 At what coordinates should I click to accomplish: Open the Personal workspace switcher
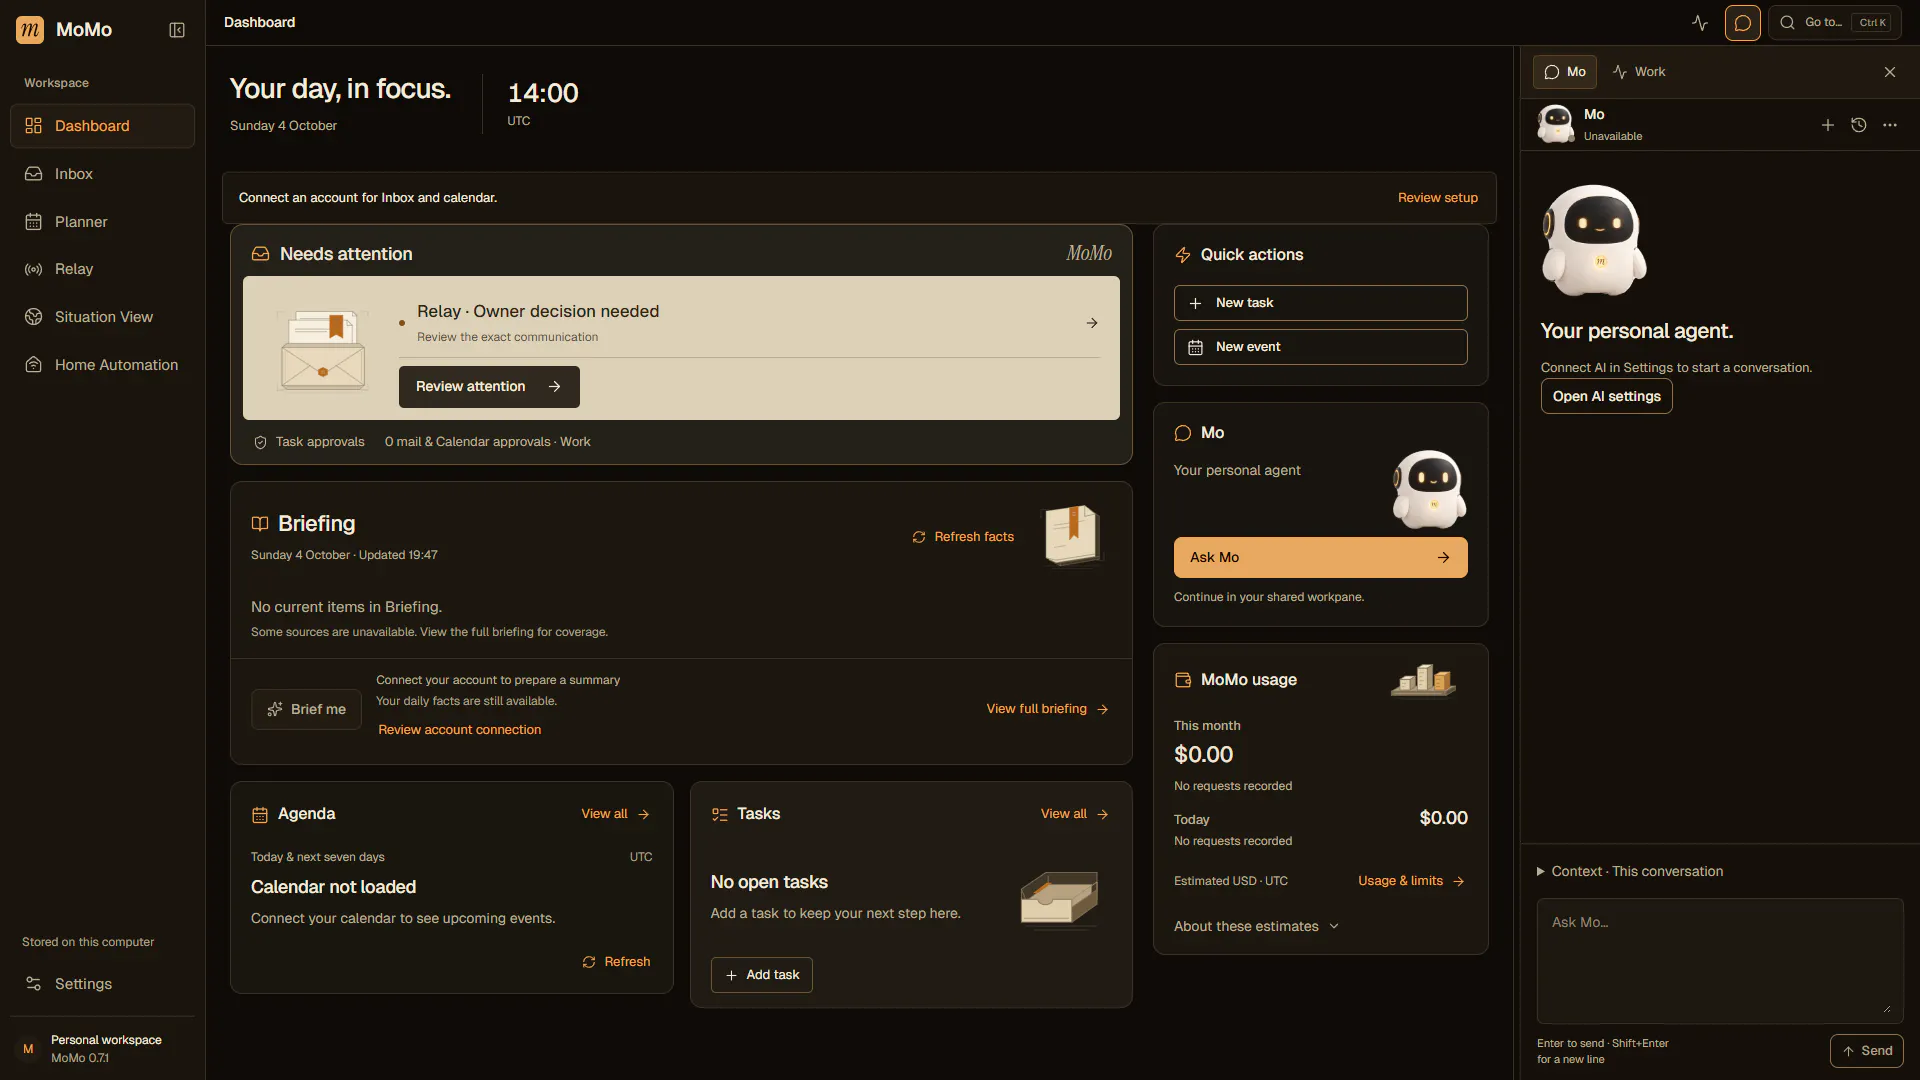click(x=102, y=1049)
